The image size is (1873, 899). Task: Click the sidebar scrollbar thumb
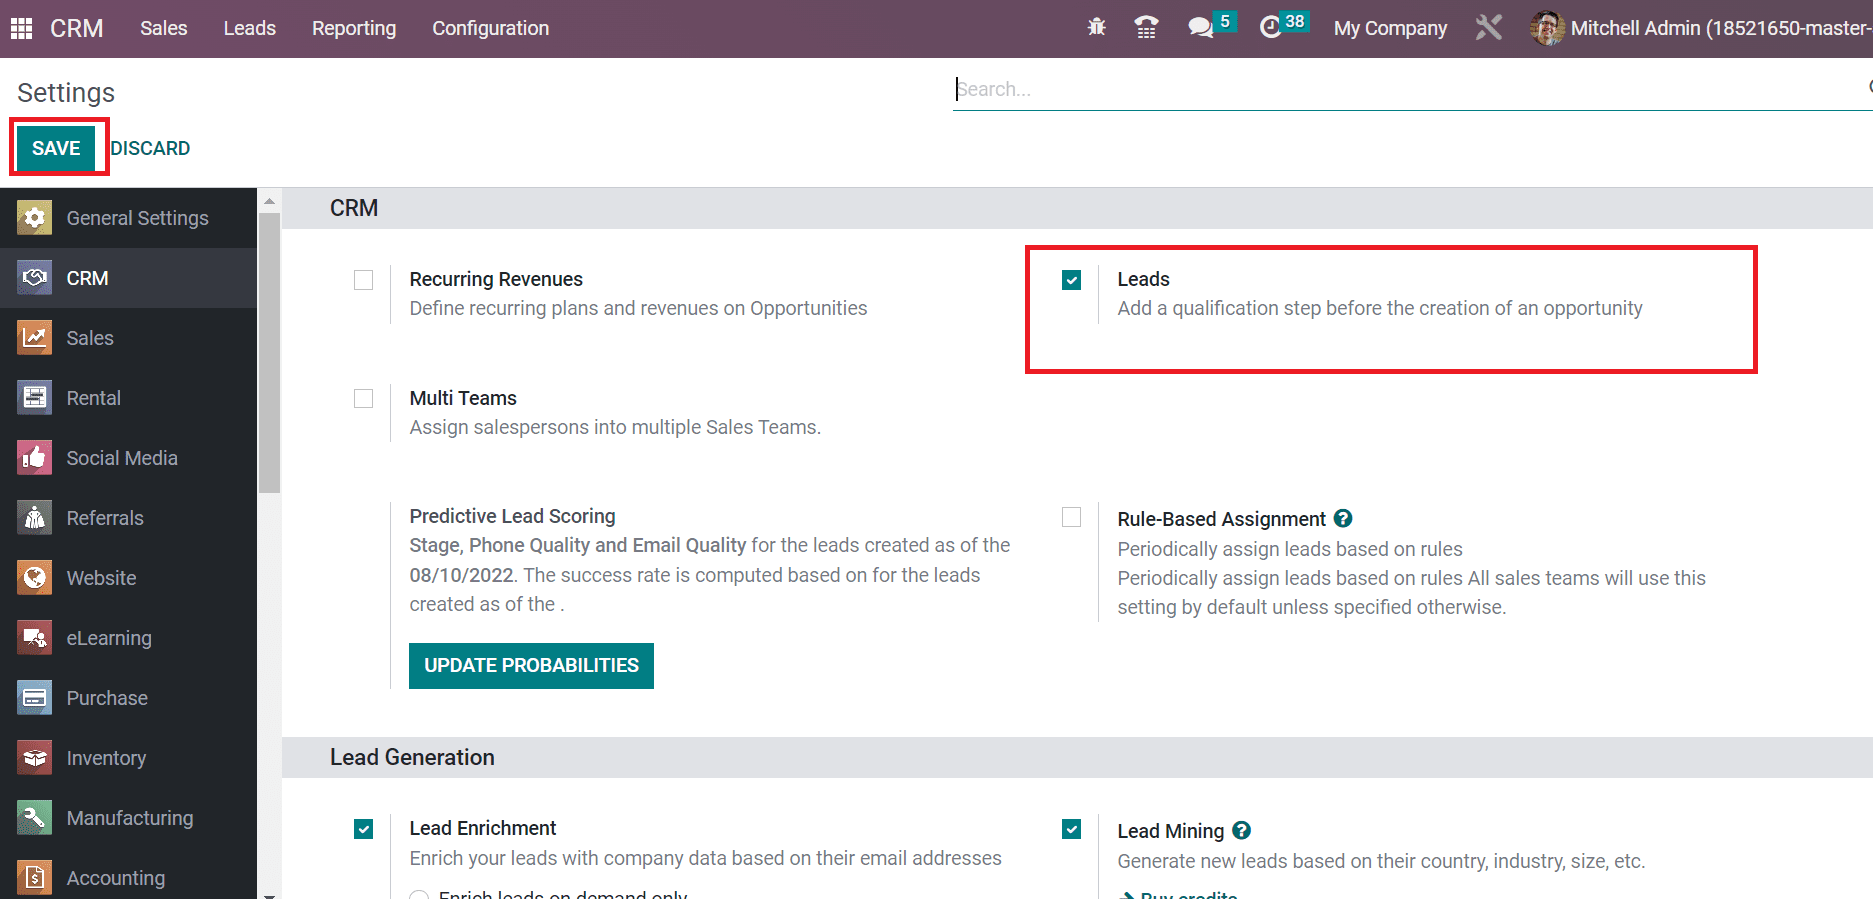[x=269, y=352]
